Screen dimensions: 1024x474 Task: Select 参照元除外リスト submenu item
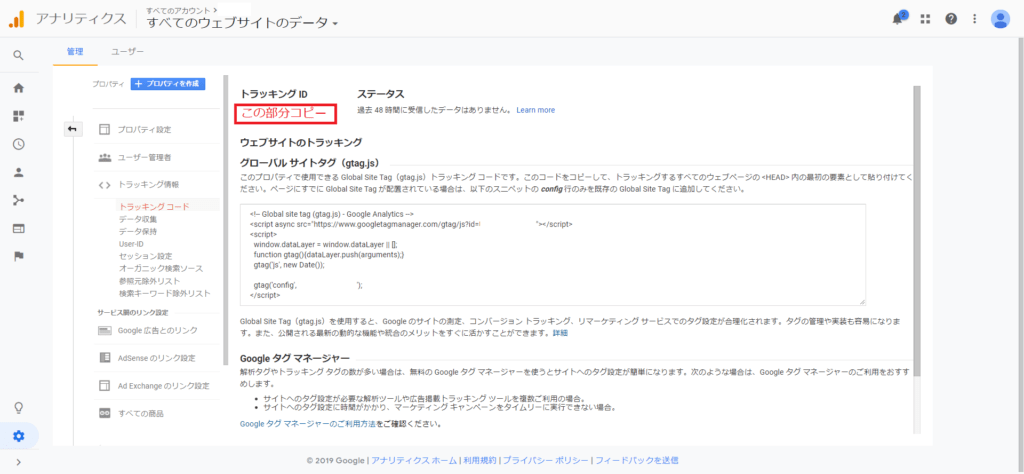pyautogui.click(x=149, y=281)
